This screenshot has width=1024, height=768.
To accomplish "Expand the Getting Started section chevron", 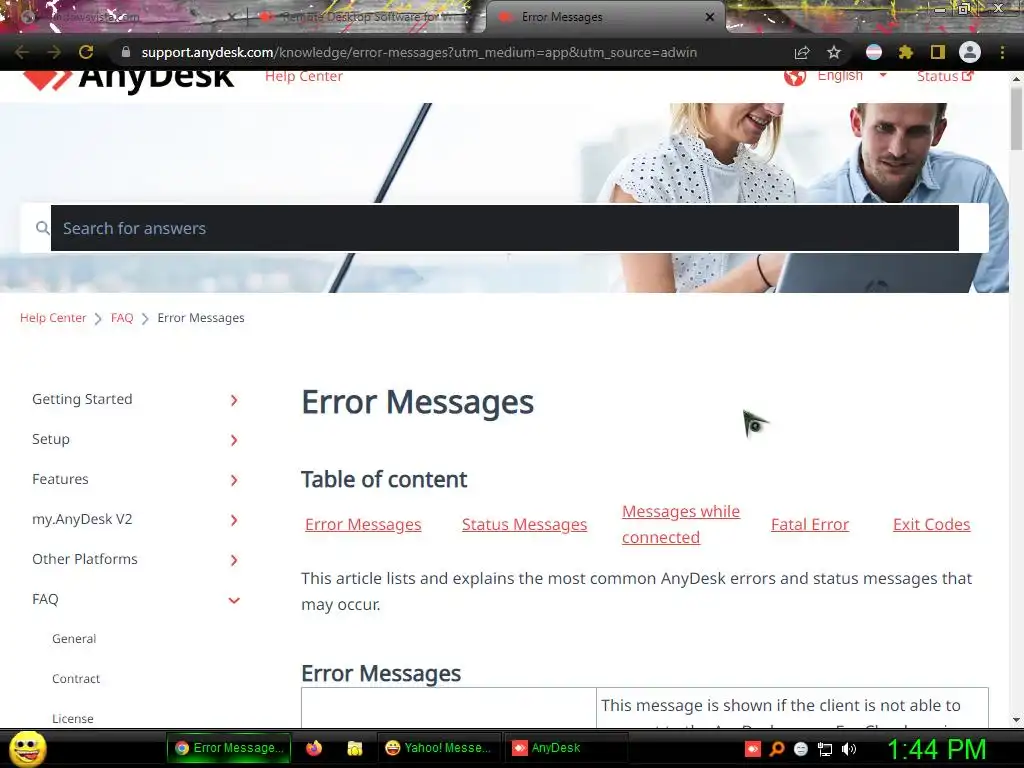I will point(234,400).
